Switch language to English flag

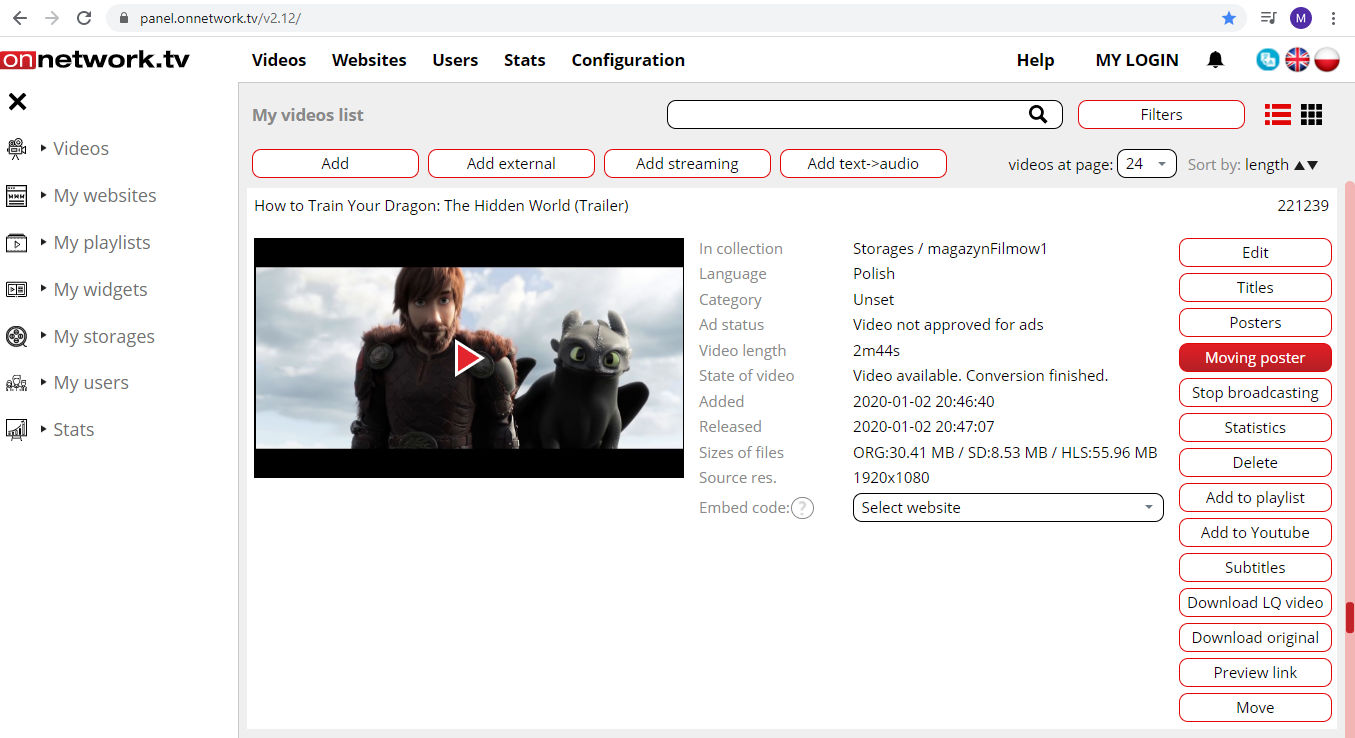pyautogui.click(x=1297, y=60)
